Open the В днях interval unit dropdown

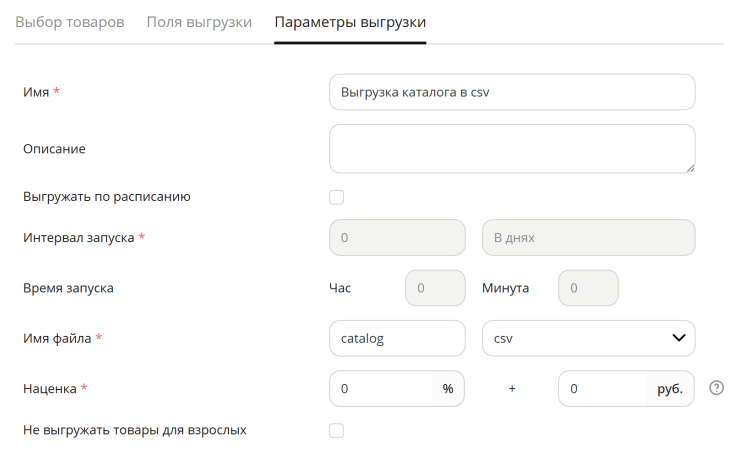589,237
